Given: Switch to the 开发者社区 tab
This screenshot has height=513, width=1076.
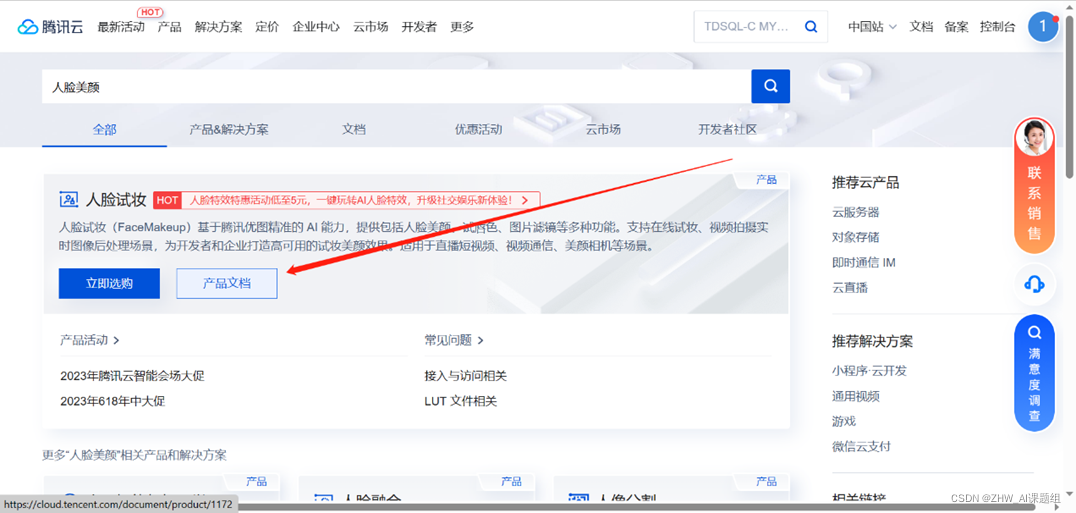Looking at the screenshot, I should click(x=727, y=129).
